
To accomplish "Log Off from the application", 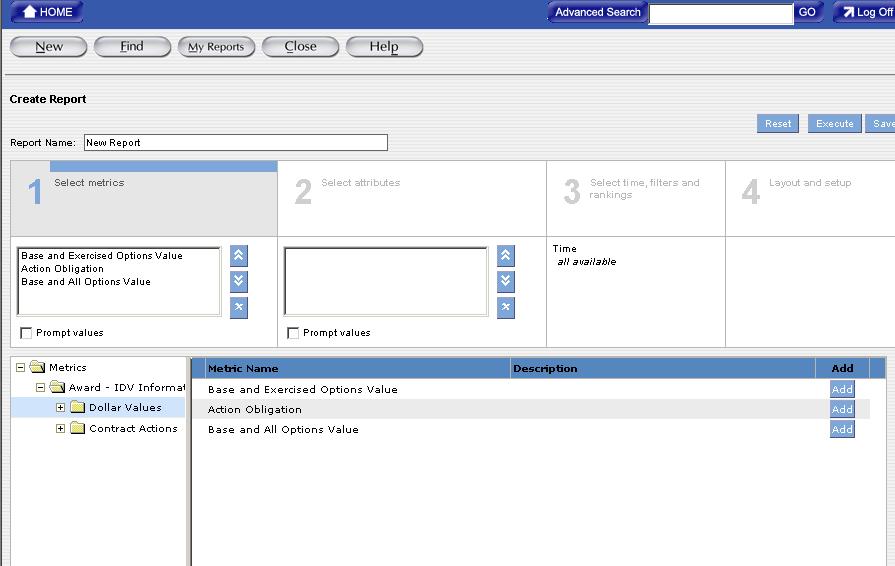I will tap(865, 12).
